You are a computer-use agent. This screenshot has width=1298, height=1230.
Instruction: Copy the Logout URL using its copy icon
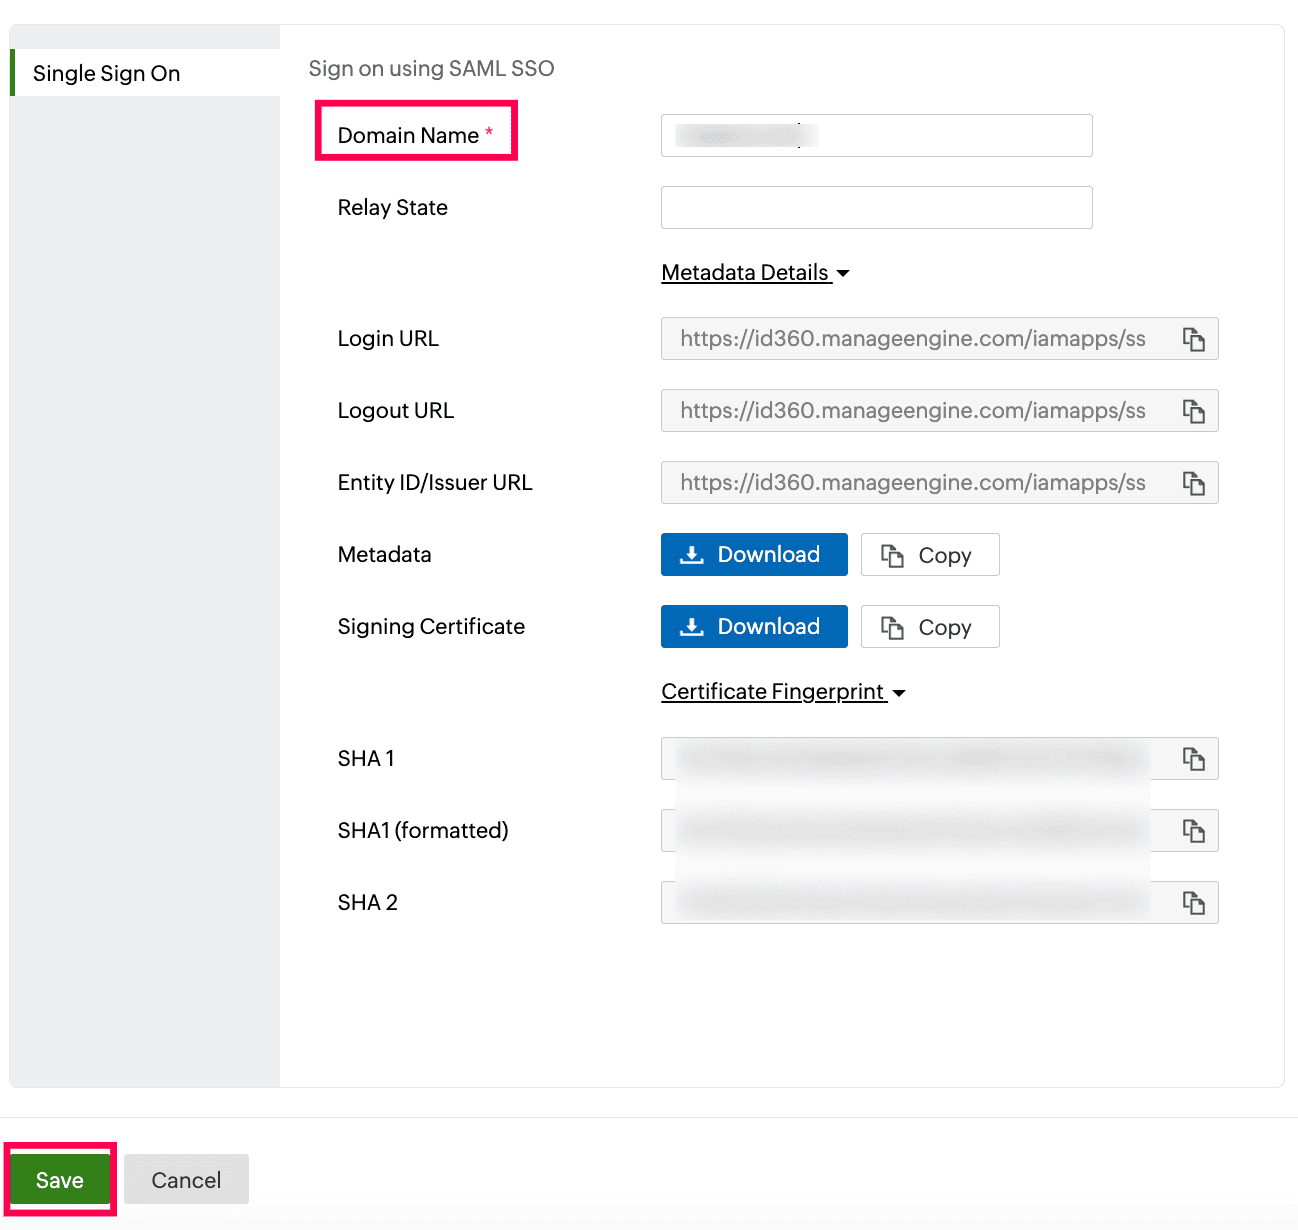coord(1193,410)
